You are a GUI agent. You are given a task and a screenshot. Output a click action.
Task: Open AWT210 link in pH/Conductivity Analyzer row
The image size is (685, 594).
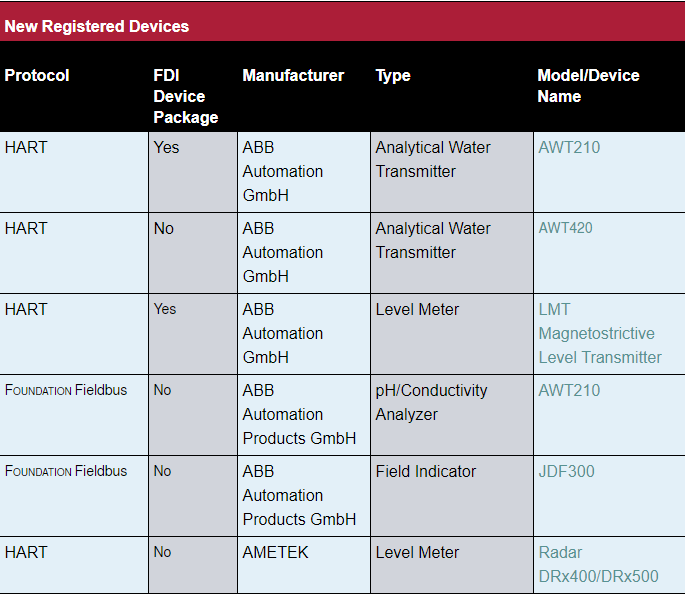[569, 390]
